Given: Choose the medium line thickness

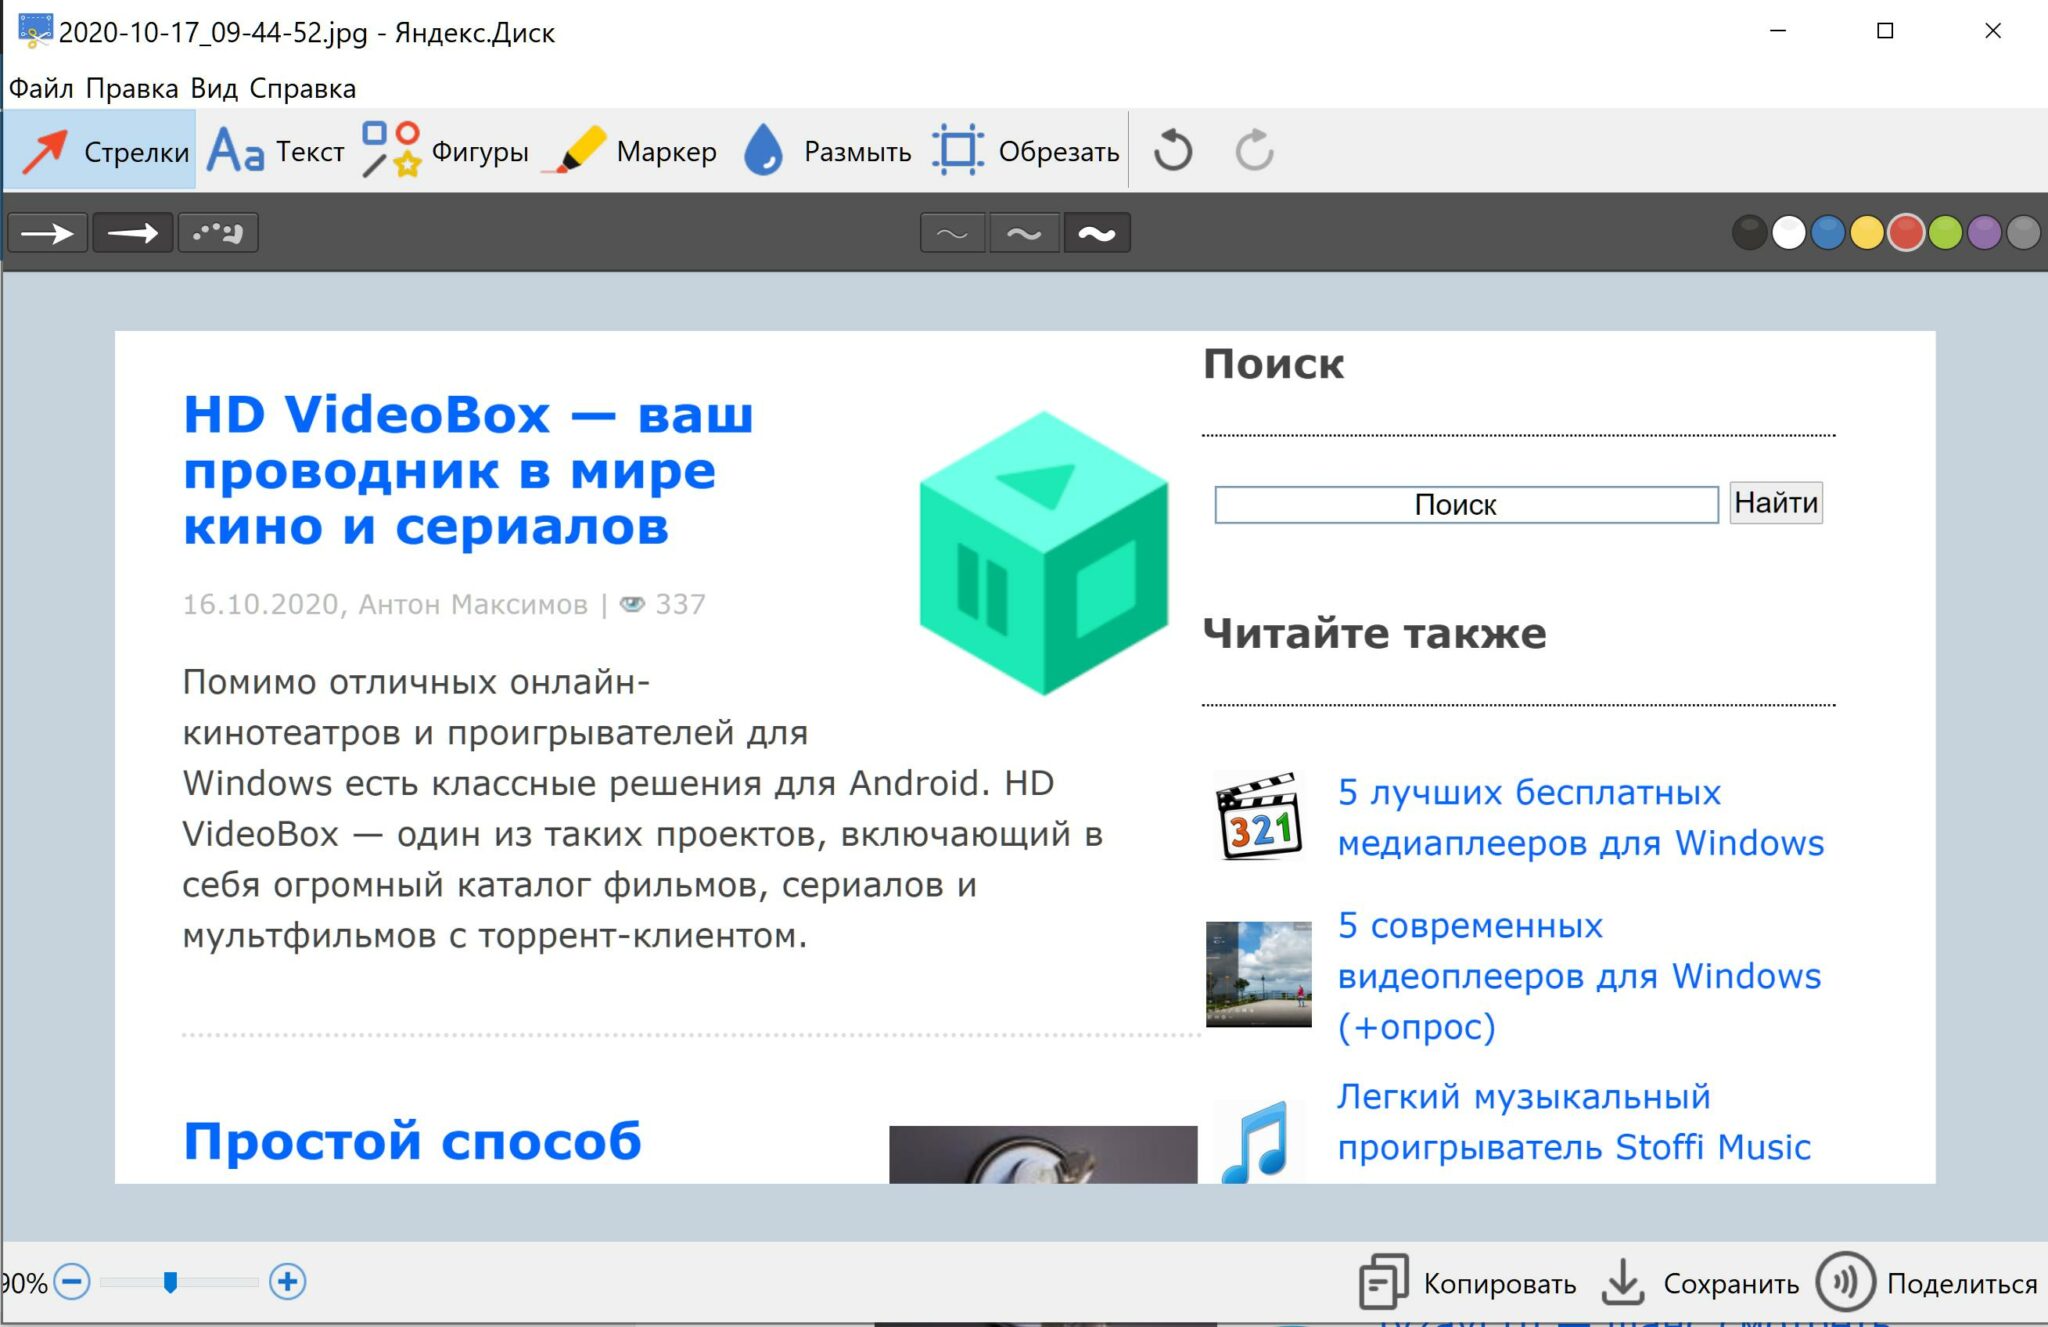Looking at the screenshot, I should point(1024,233).
